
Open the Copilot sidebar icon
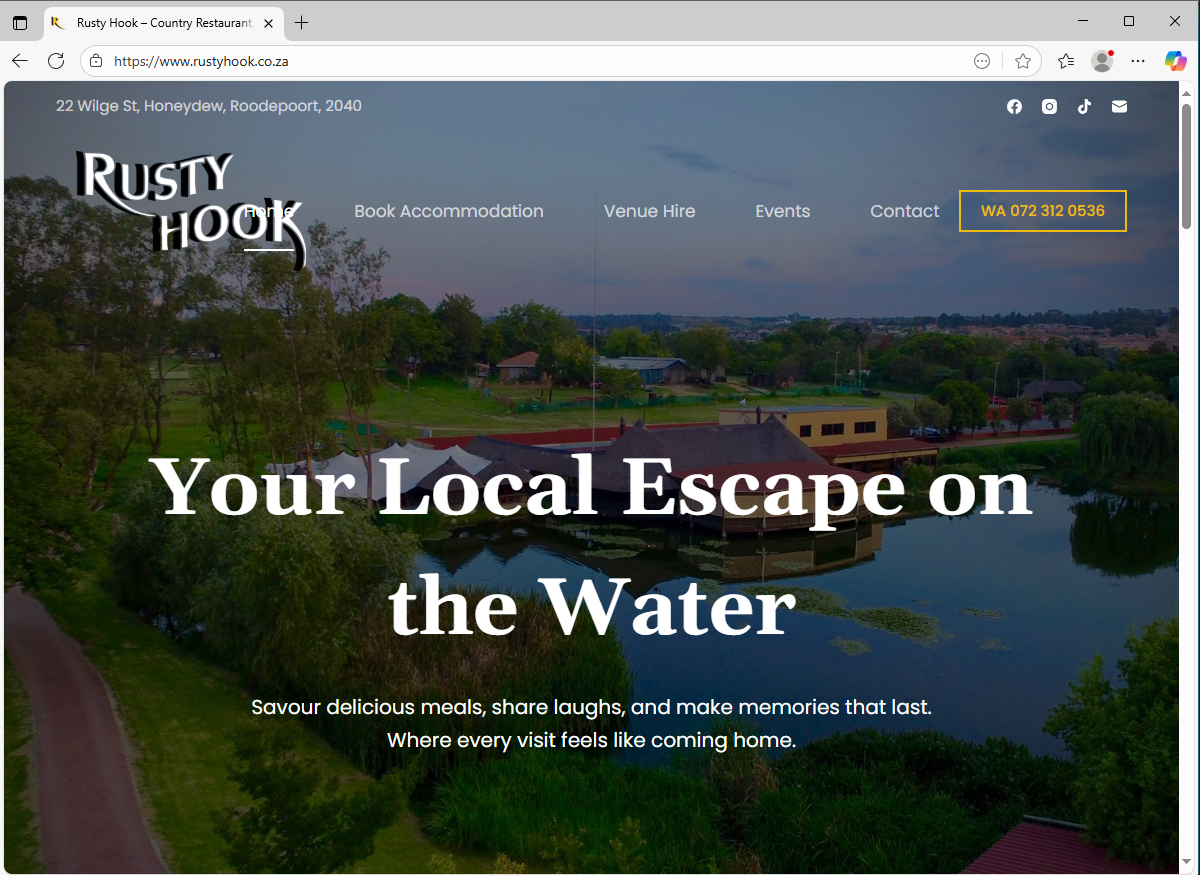coord(1175,61)
